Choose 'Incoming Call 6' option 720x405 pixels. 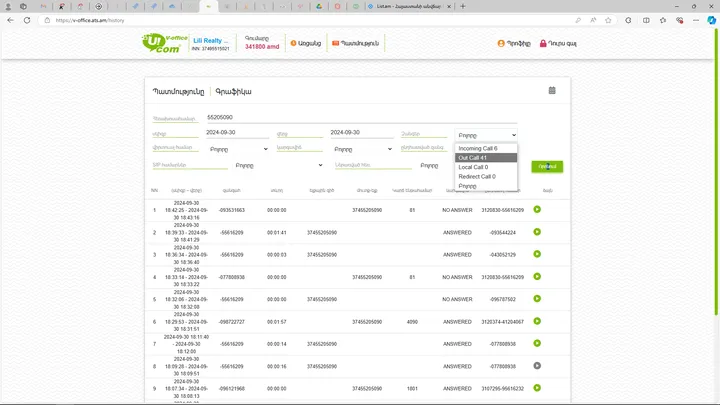tap(485, 148)
